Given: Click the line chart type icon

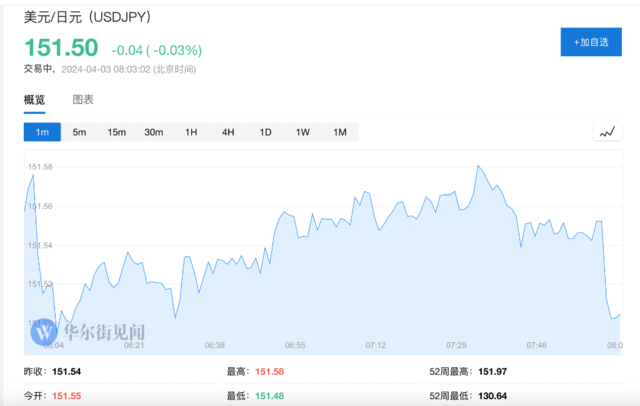Looking at the screenshot, I should click(x=607, y=132).
